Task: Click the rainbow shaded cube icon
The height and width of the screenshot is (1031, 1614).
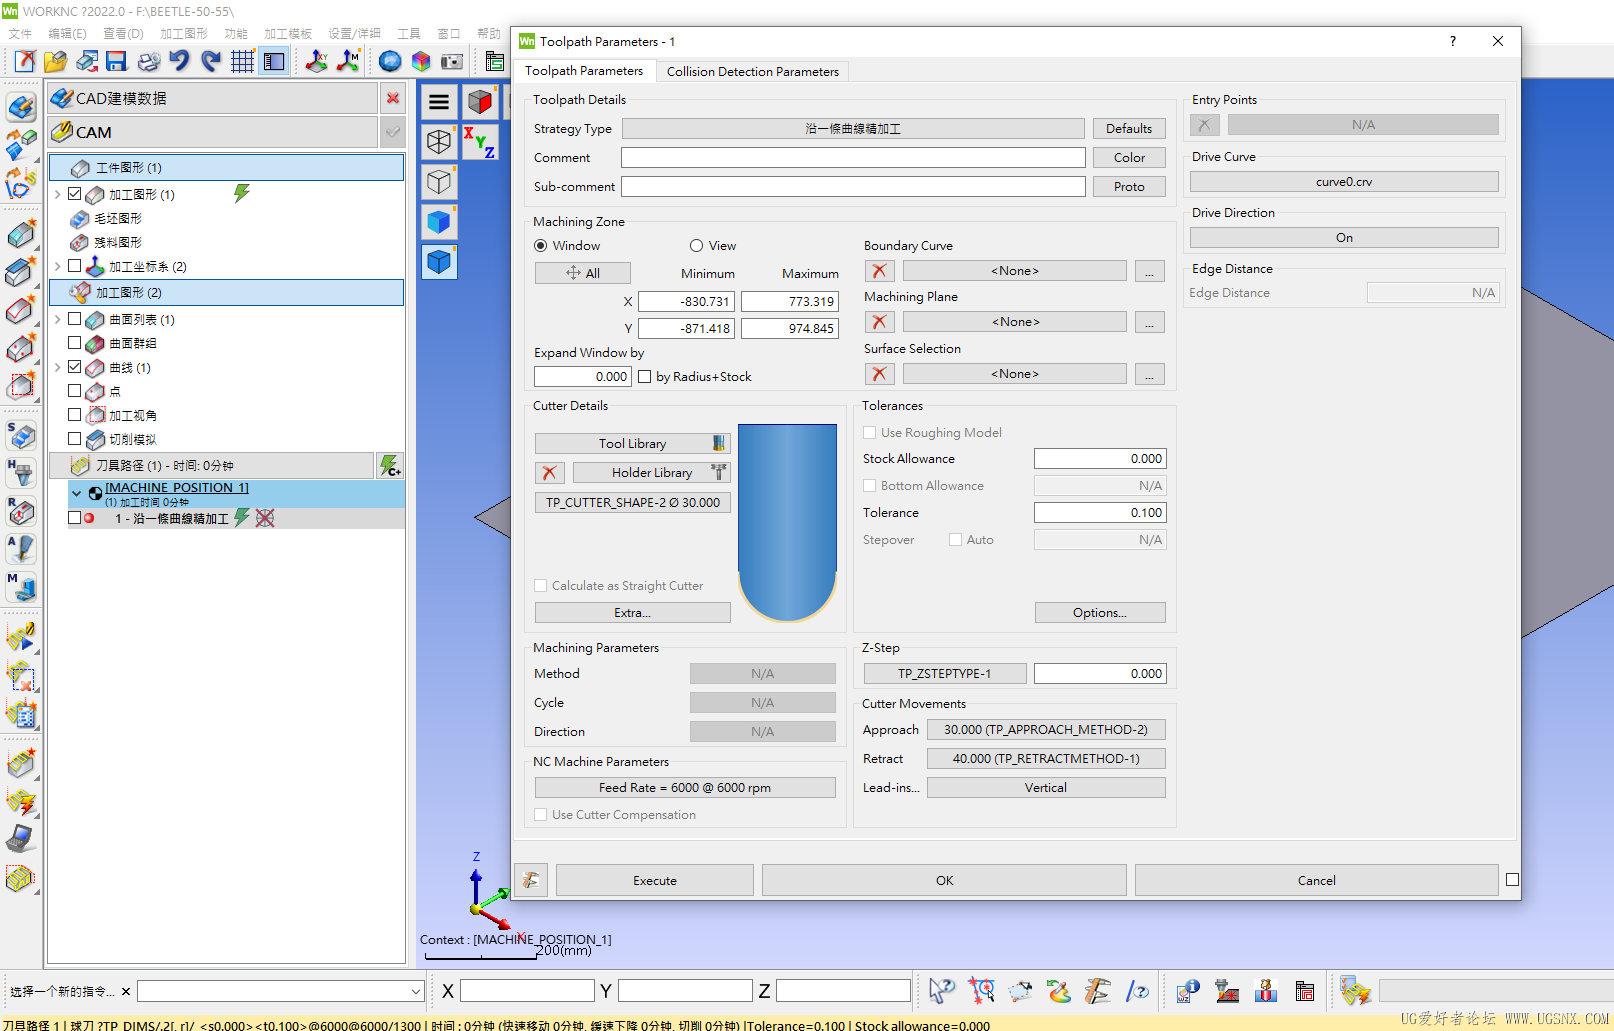Action: [x=421, y=62]
